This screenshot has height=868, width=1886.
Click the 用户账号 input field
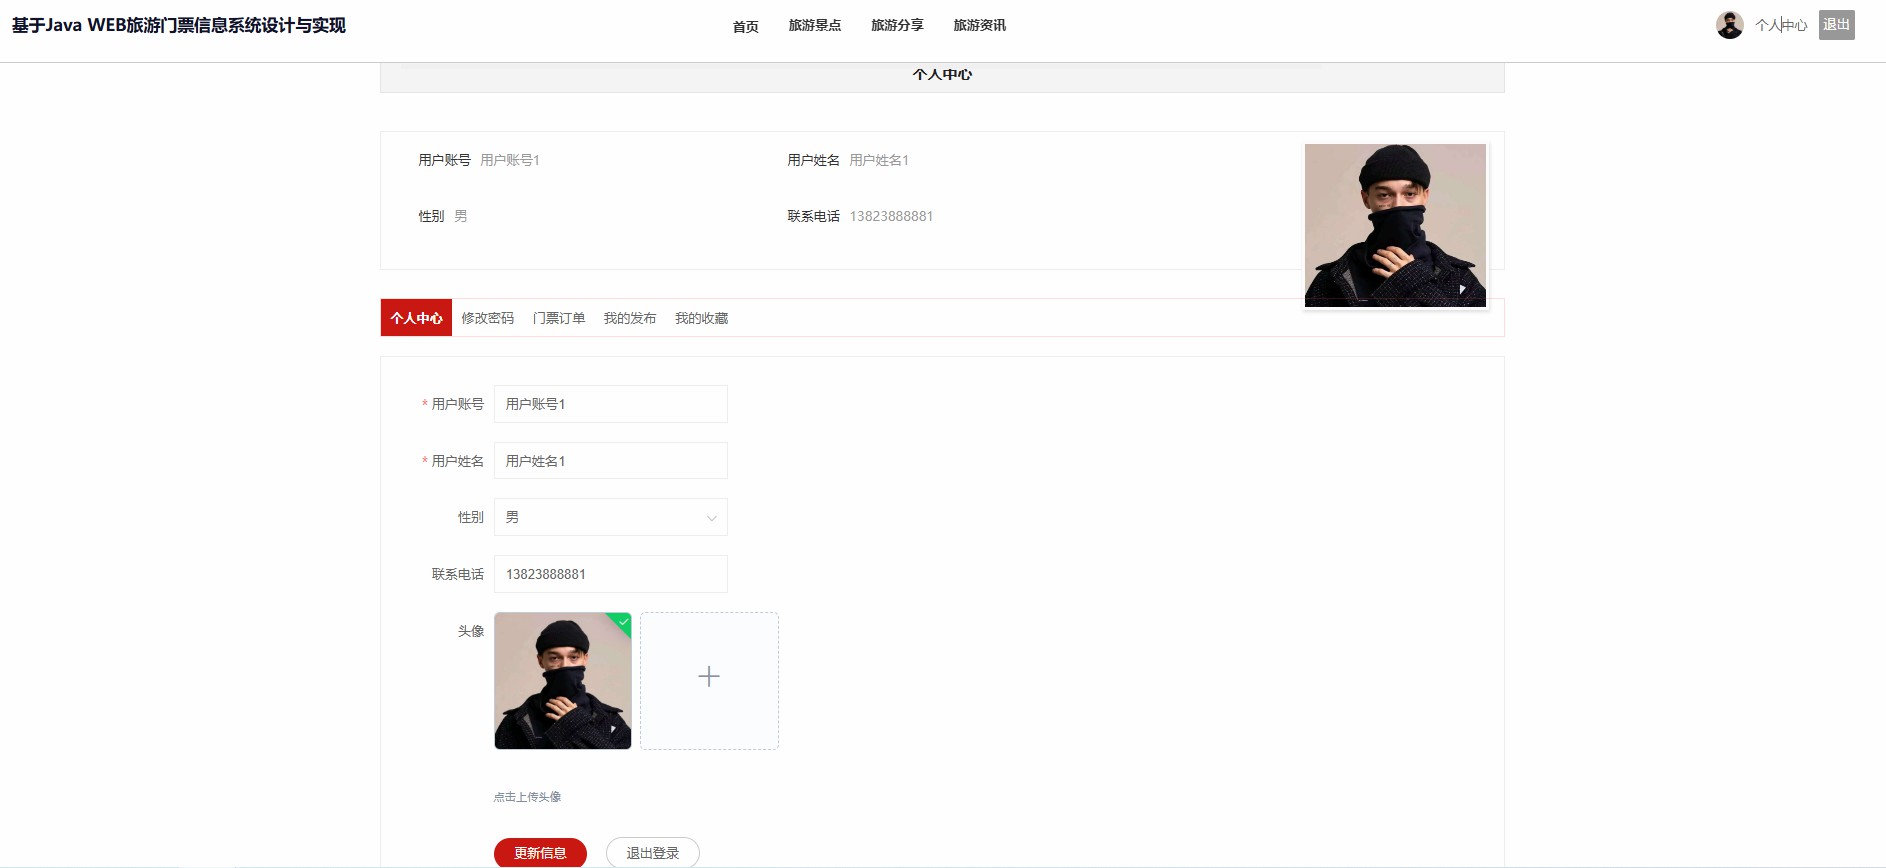pos(610,404)
